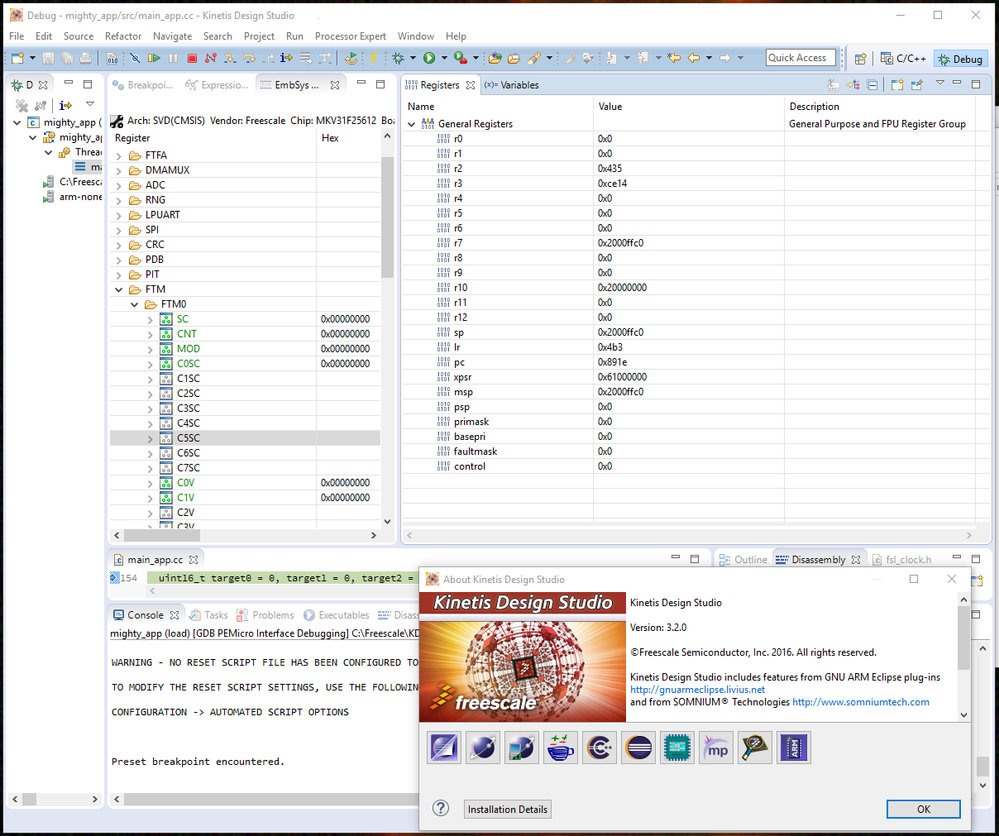Click the Open Perspective icon
The image size is (999, 836).
860,59
